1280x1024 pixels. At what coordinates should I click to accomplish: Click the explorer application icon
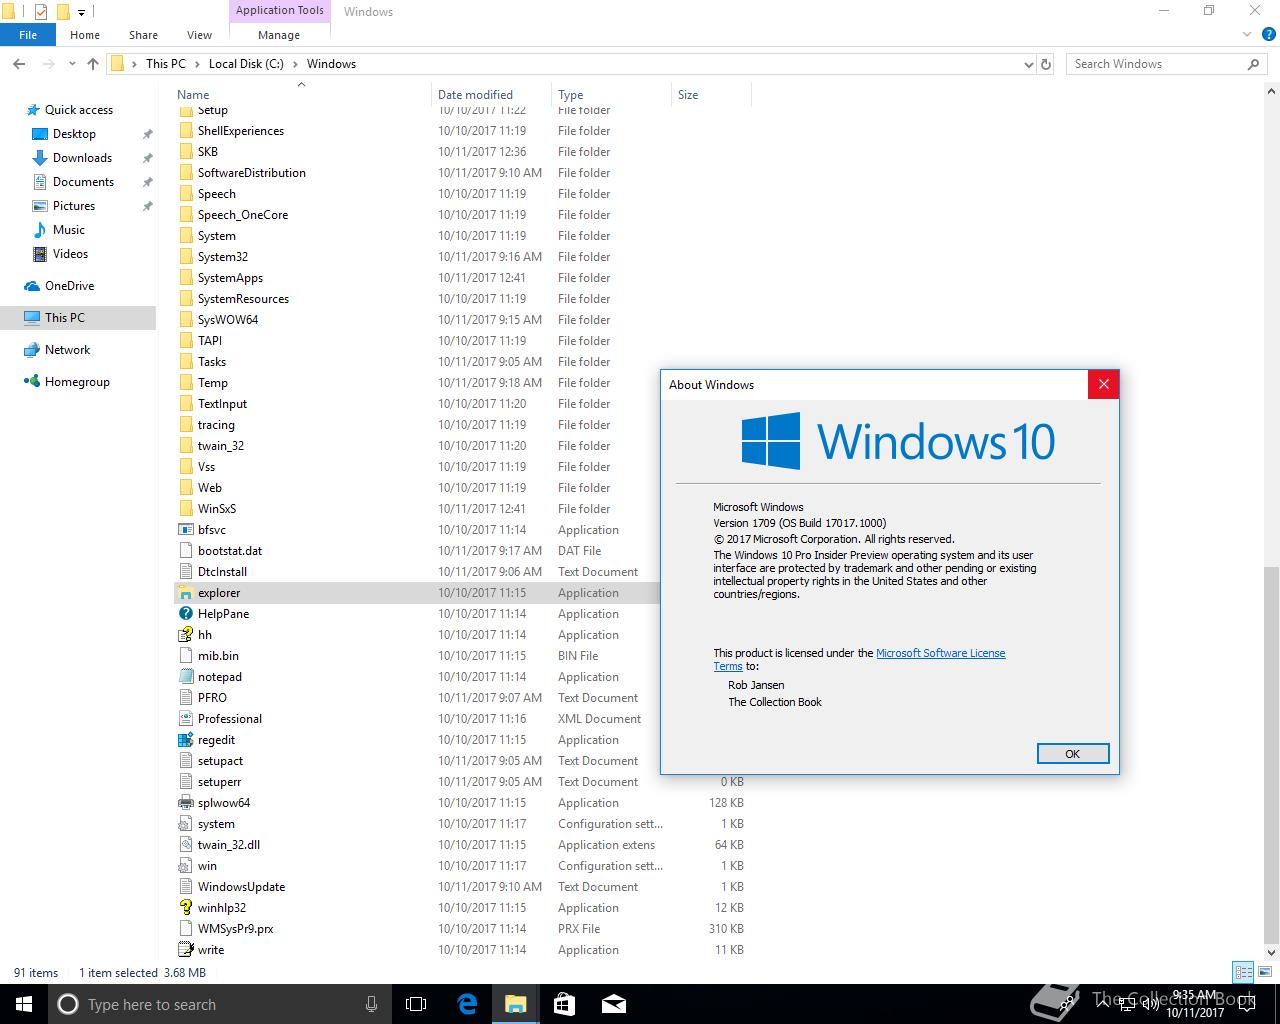pos(185,593)
